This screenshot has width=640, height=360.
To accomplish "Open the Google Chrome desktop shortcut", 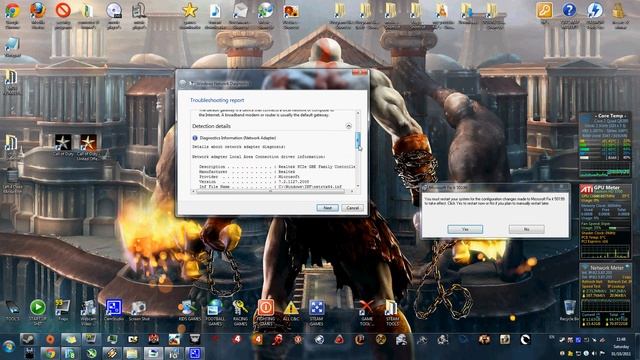I will pos(13,11).
